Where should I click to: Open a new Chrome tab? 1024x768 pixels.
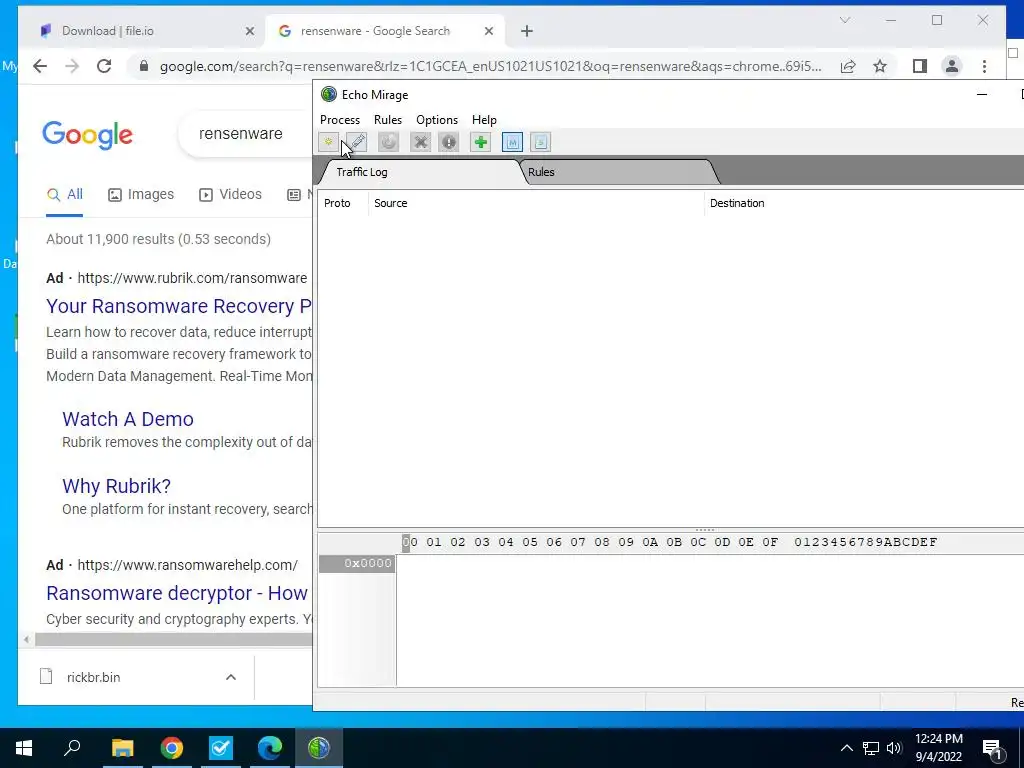[527, 31]
